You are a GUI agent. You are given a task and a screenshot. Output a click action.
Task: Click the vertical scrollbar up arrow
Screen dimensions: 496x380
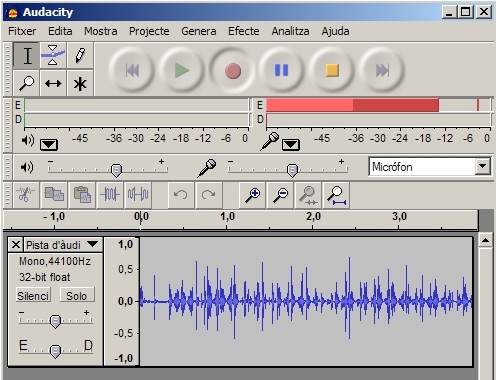click(x=485, y=240)
